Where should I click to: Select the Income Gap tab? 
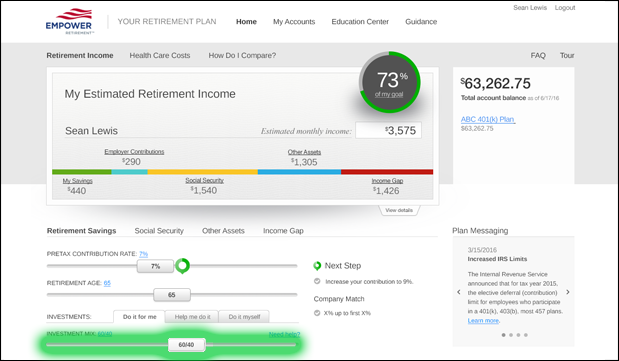pos(283,231)
